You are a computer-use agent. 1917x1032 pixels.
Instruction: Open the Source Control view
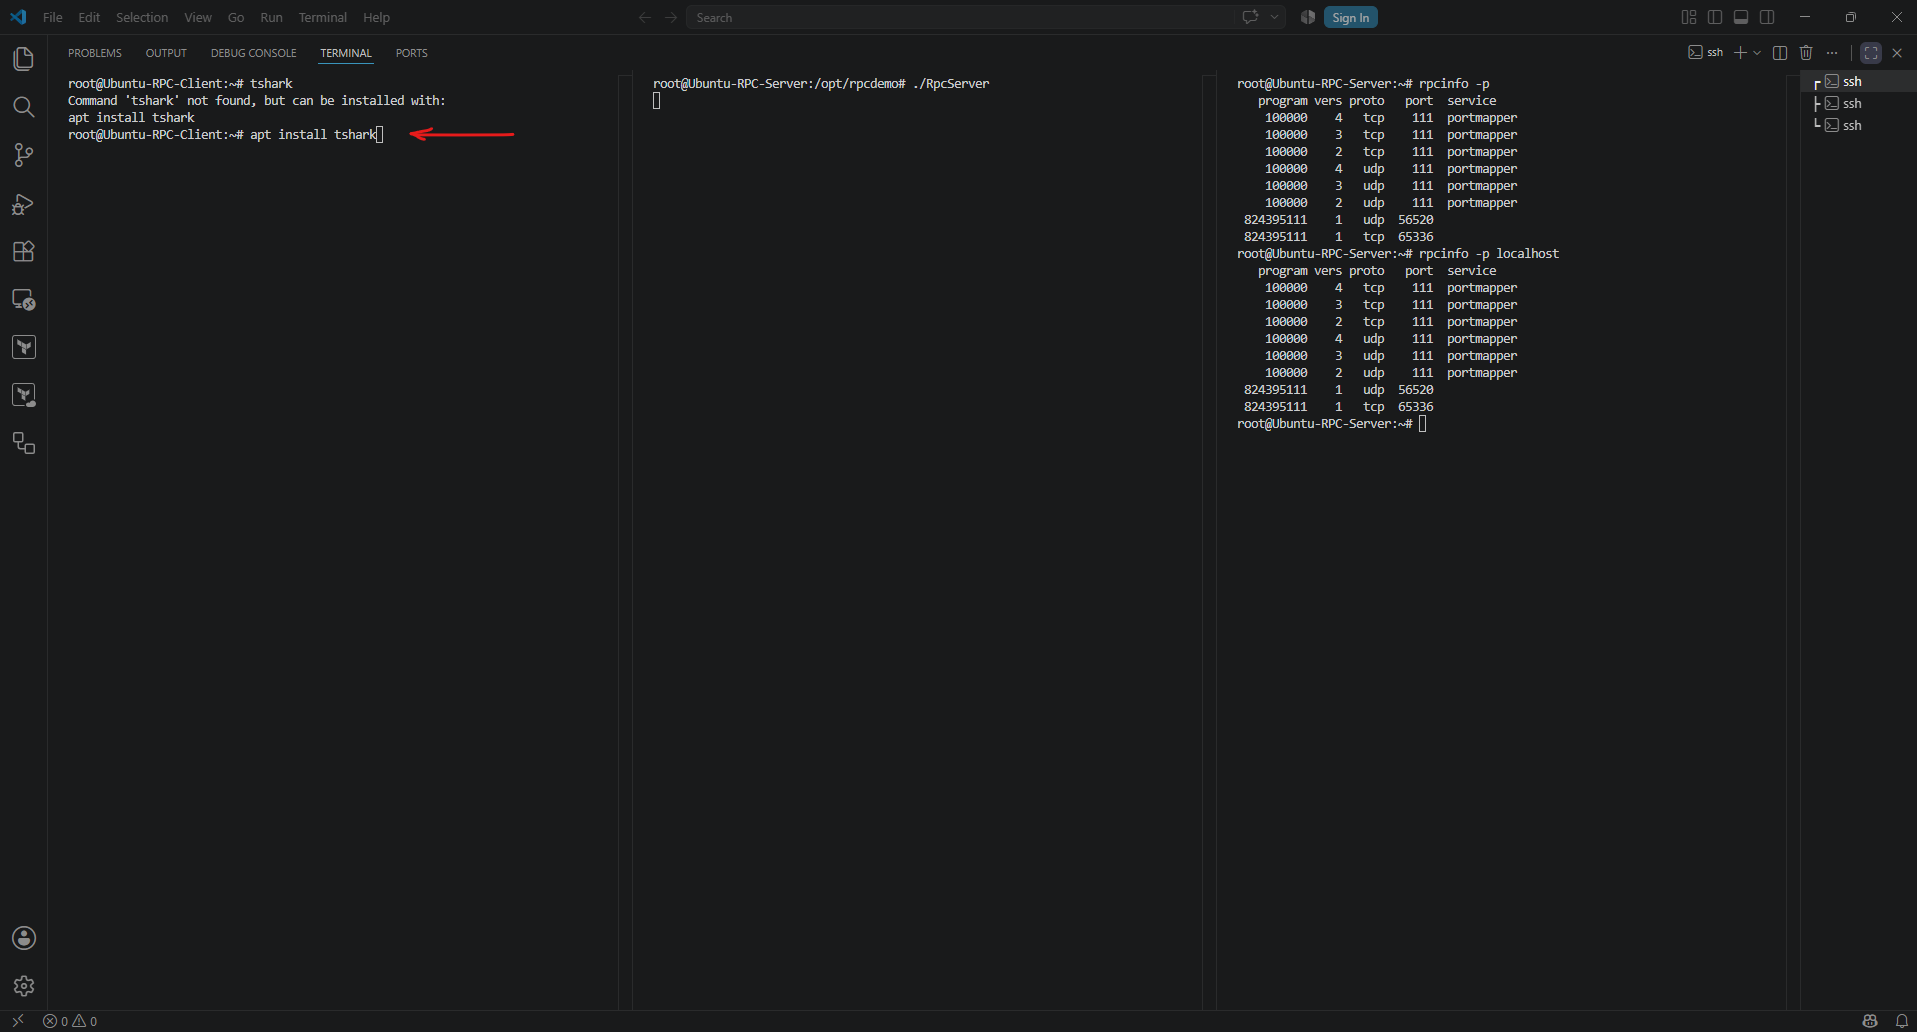point(24,155)
